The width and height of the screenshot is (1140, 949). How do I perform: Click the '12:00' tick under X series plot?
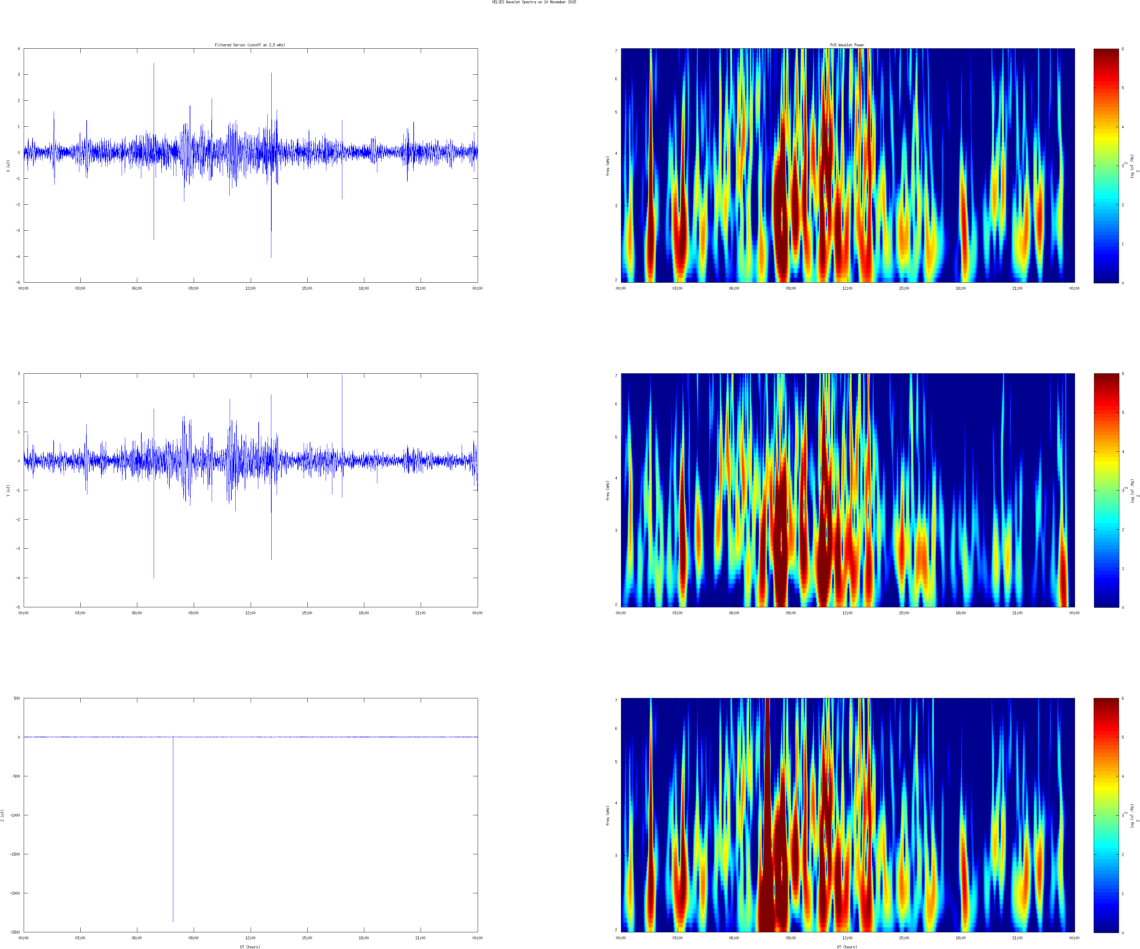click(250, 288)
